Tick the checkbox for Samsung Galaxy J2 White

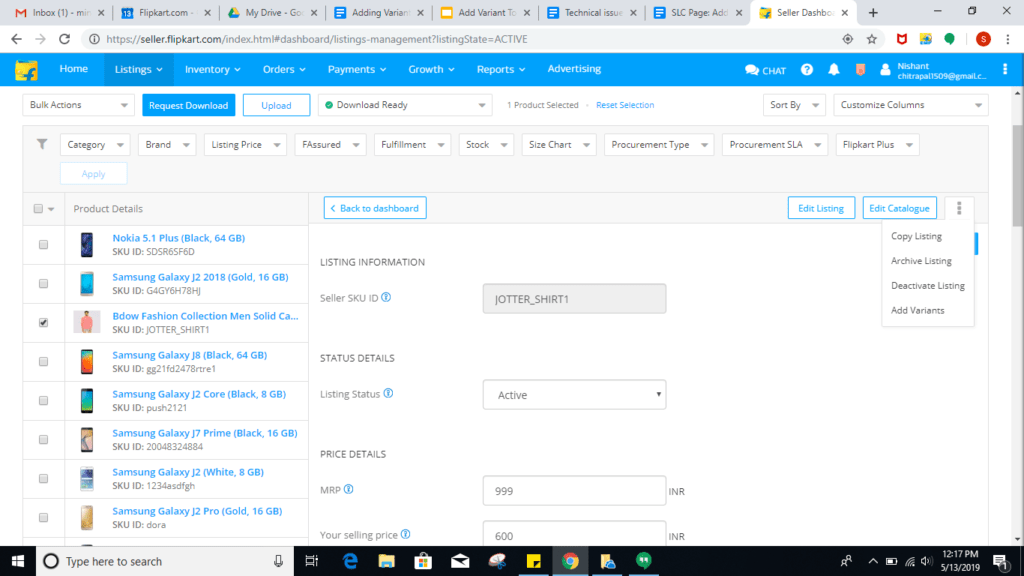pos(43,479)
